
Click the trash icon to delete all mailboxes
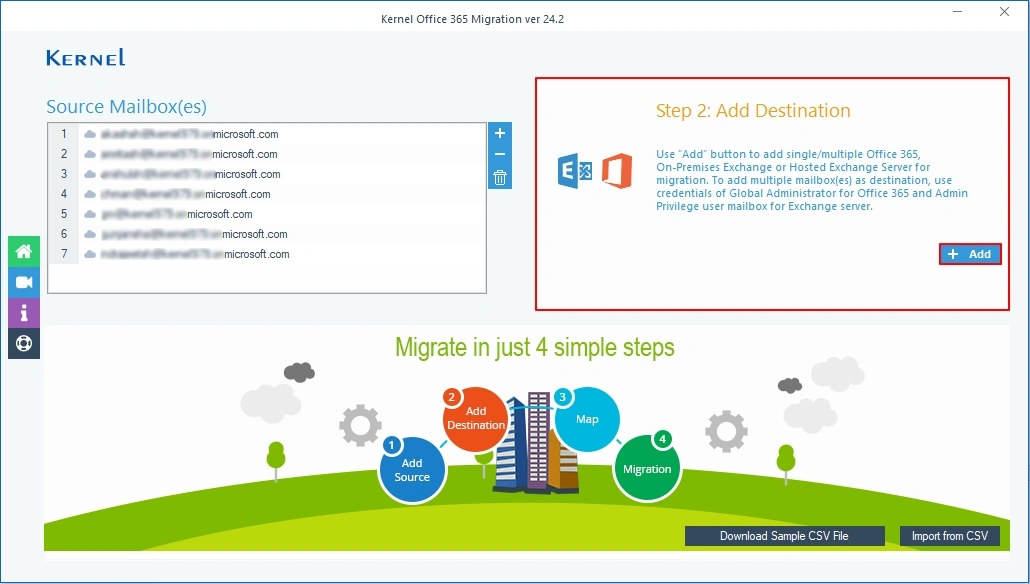coord(499,176)
